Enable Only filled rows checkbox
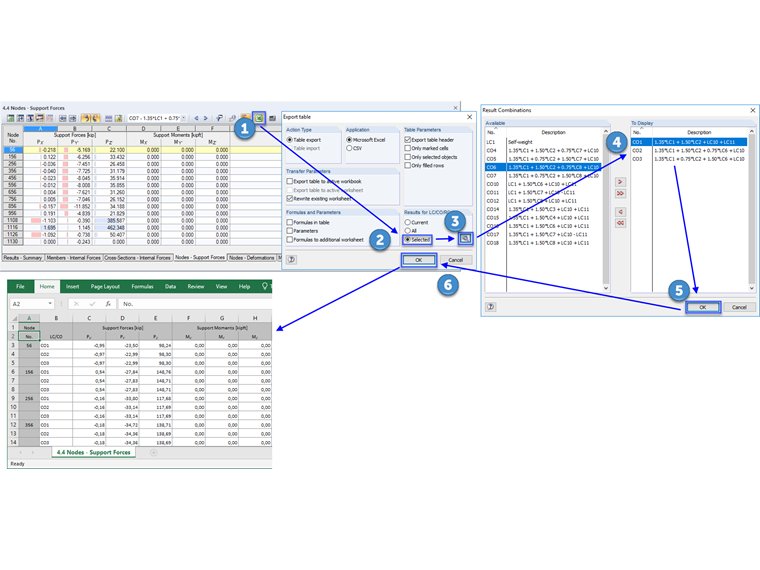This screenshot has height=570, width=760. click(x=408, y=165)
